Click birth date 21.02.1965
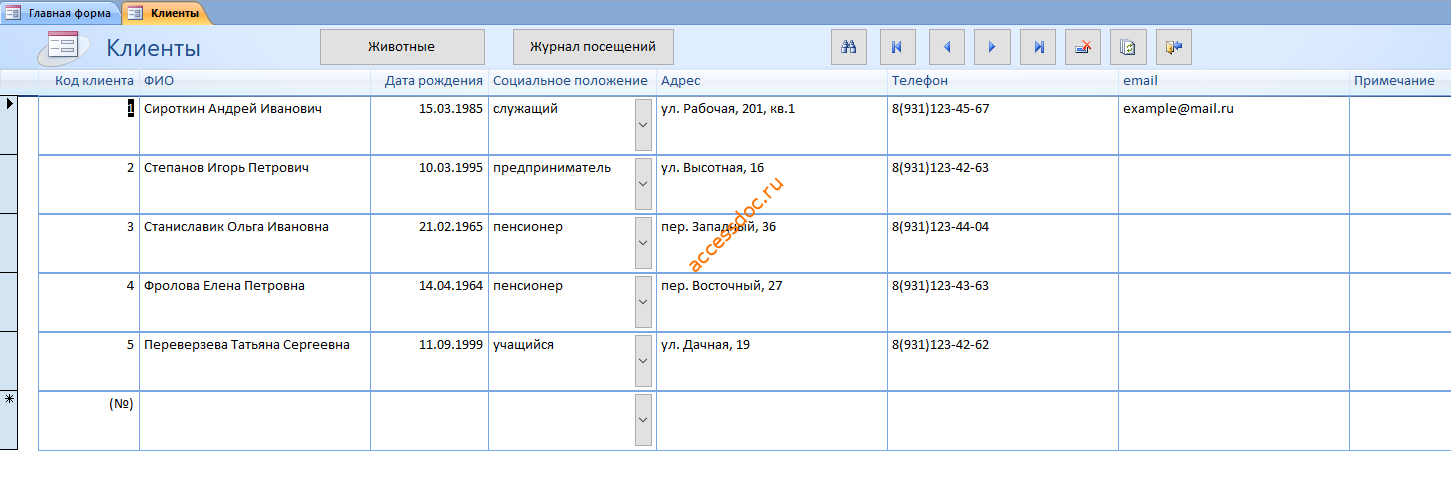This screenshot has height=489, width=1451. 451,227
